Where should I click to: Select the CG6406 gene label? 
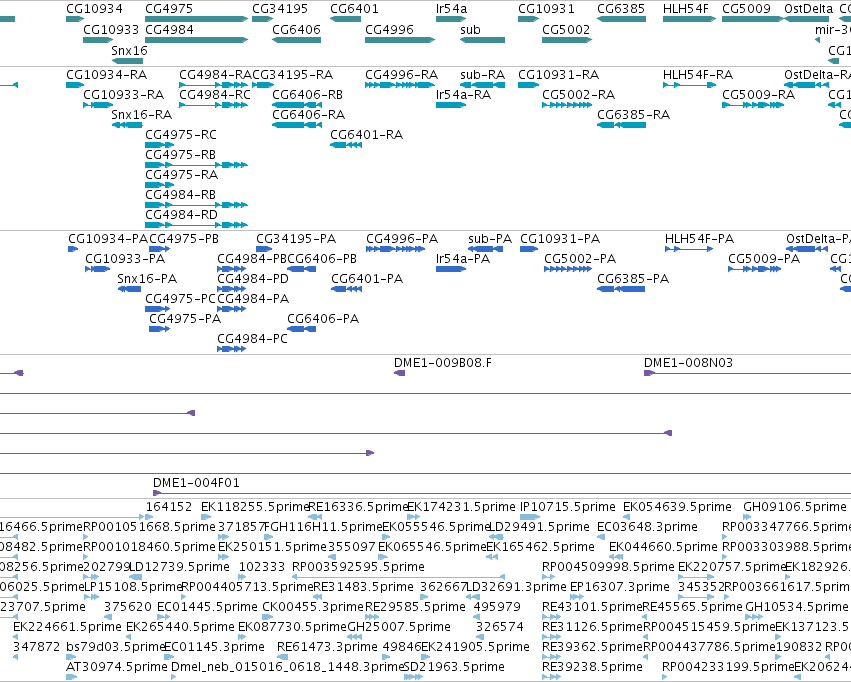click(296, 29)
